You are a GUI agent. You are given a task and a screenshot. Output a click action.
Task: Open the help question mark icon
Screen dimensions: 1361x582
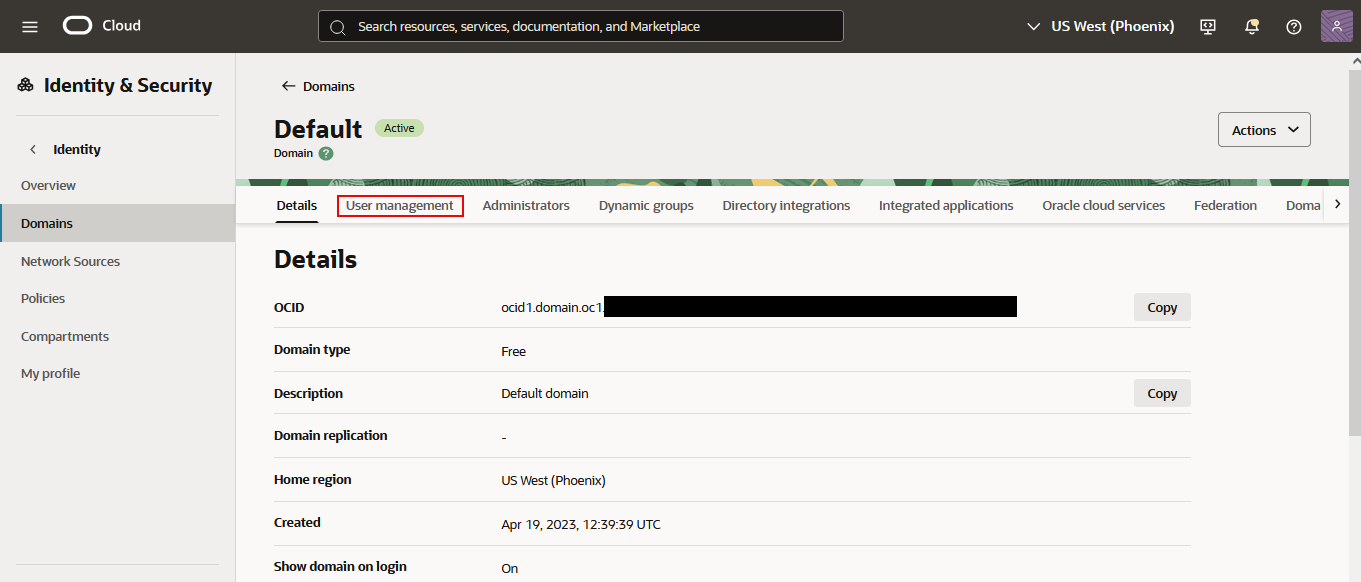(x=1294, y=26)
